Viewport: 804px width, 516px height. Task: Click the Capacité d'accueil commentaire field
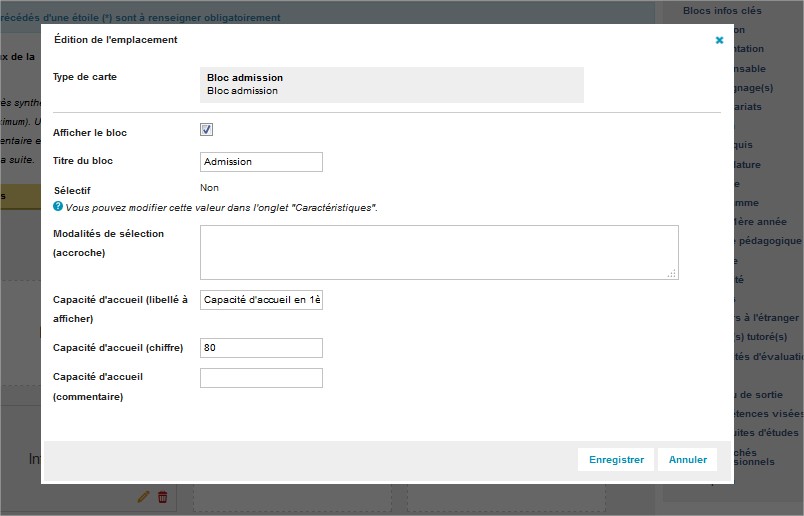tap(261, 378)
